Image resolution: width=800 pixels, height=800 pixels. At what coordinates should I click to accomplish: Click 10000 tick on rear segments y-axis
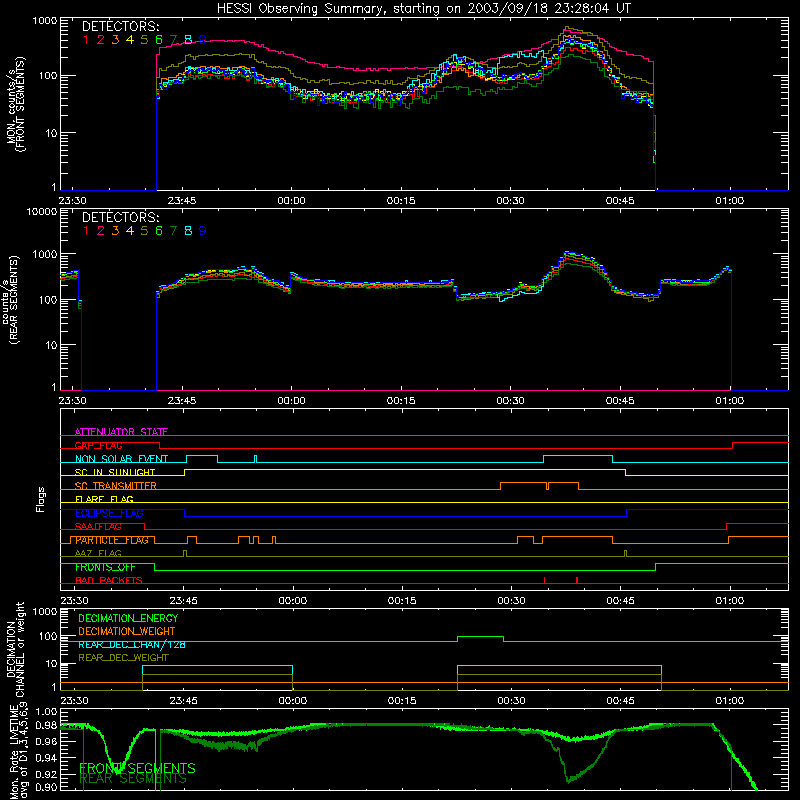42,212
